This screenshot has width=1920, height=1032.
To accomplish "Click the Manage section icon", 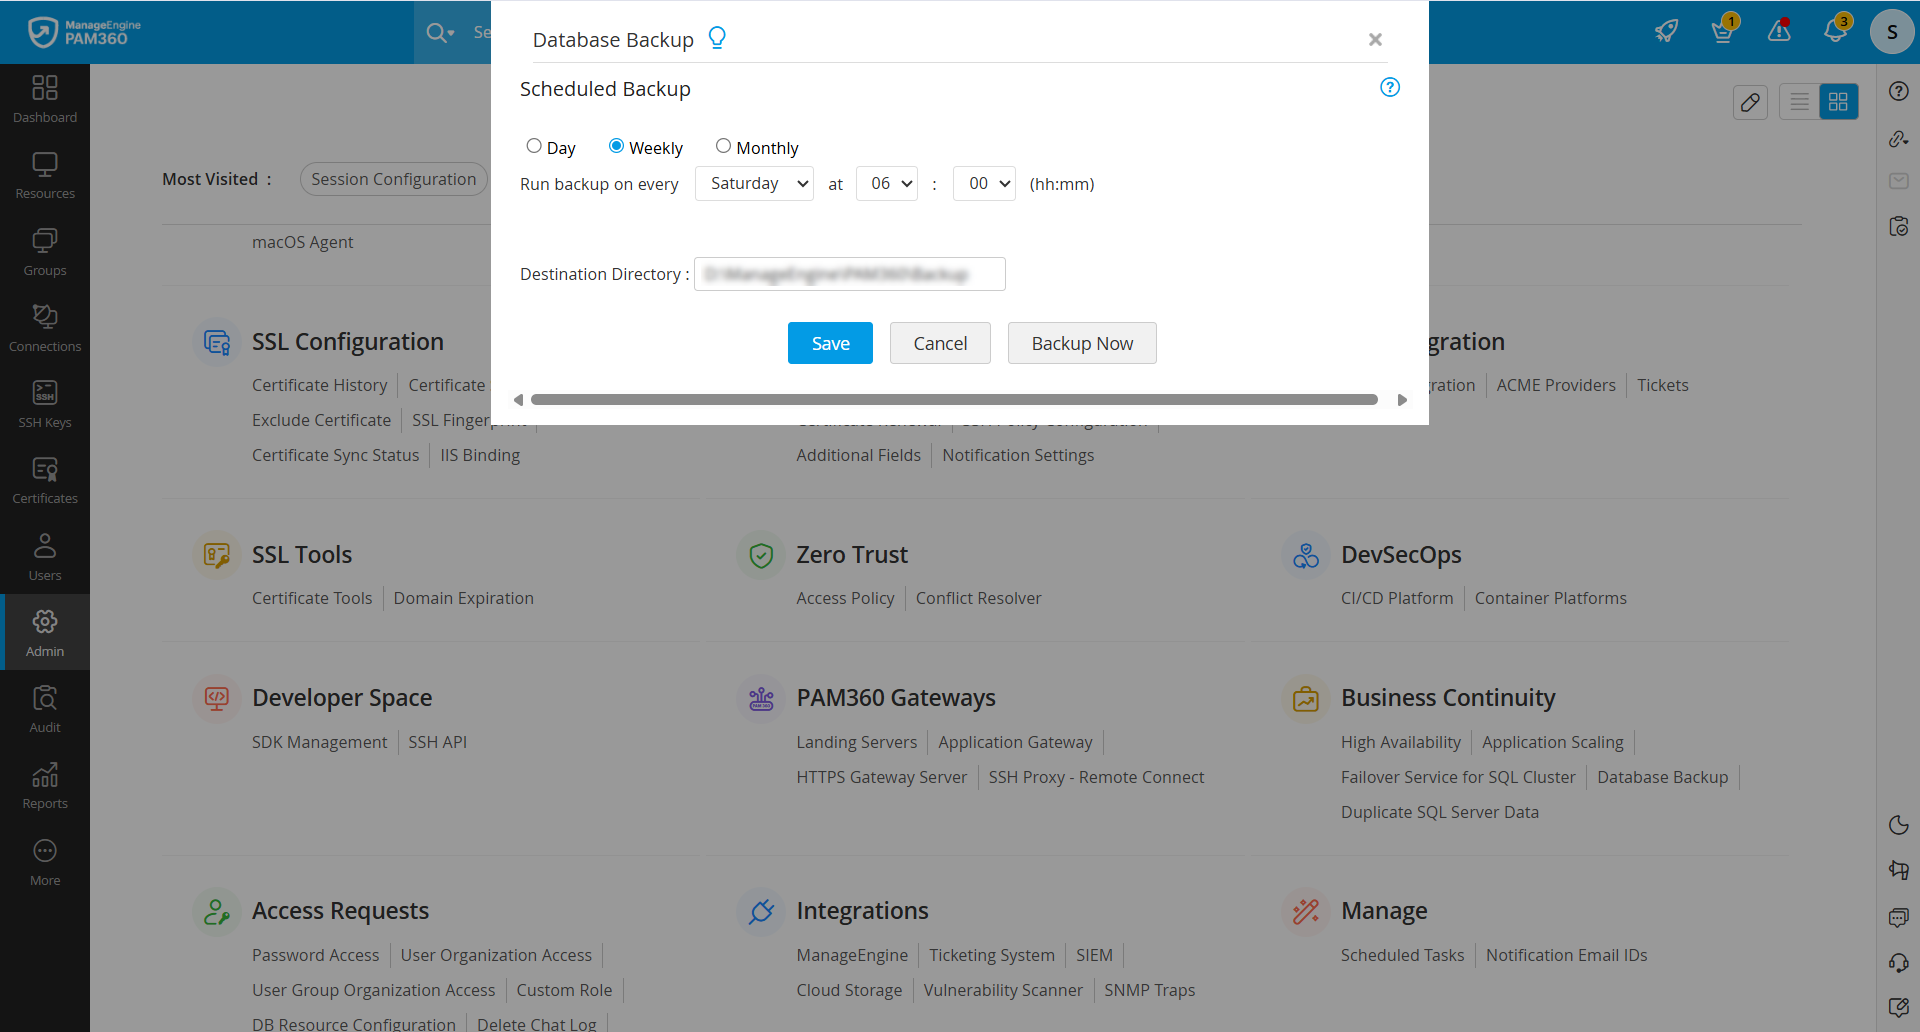I will (x=1306, y=912).
